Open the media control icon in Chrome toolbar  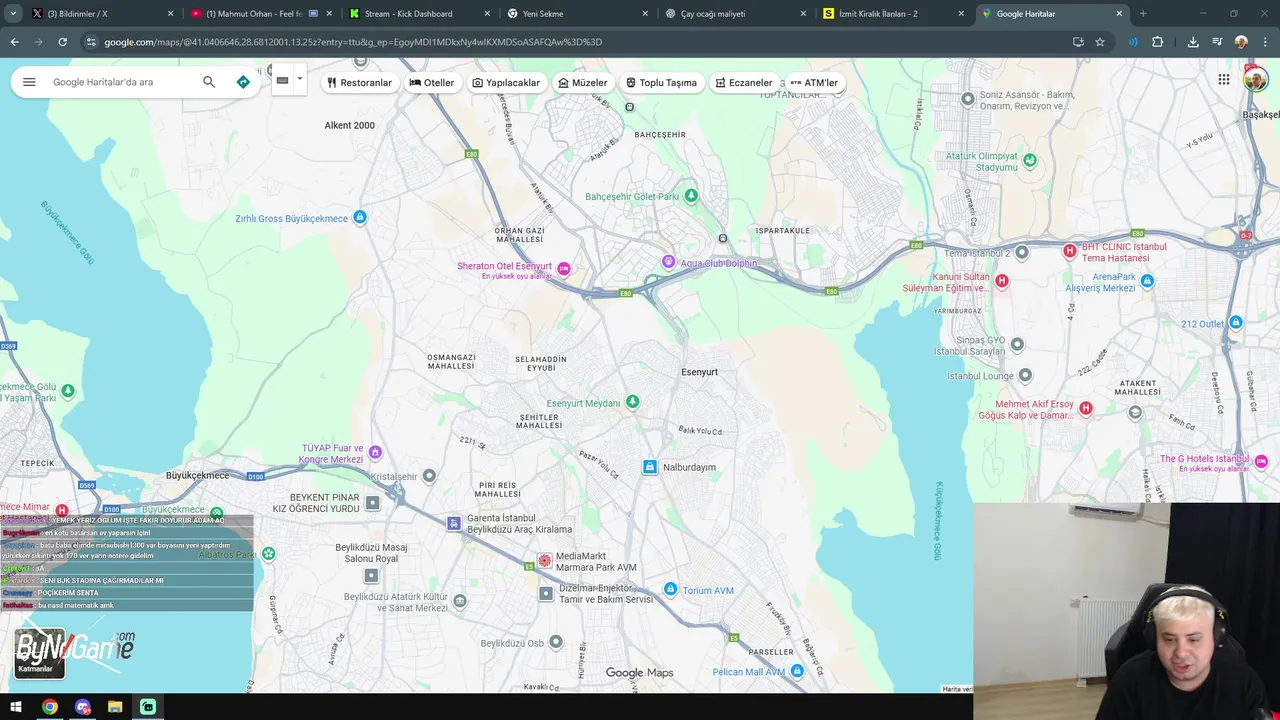pyautogui.click(x=1217, y=42)
